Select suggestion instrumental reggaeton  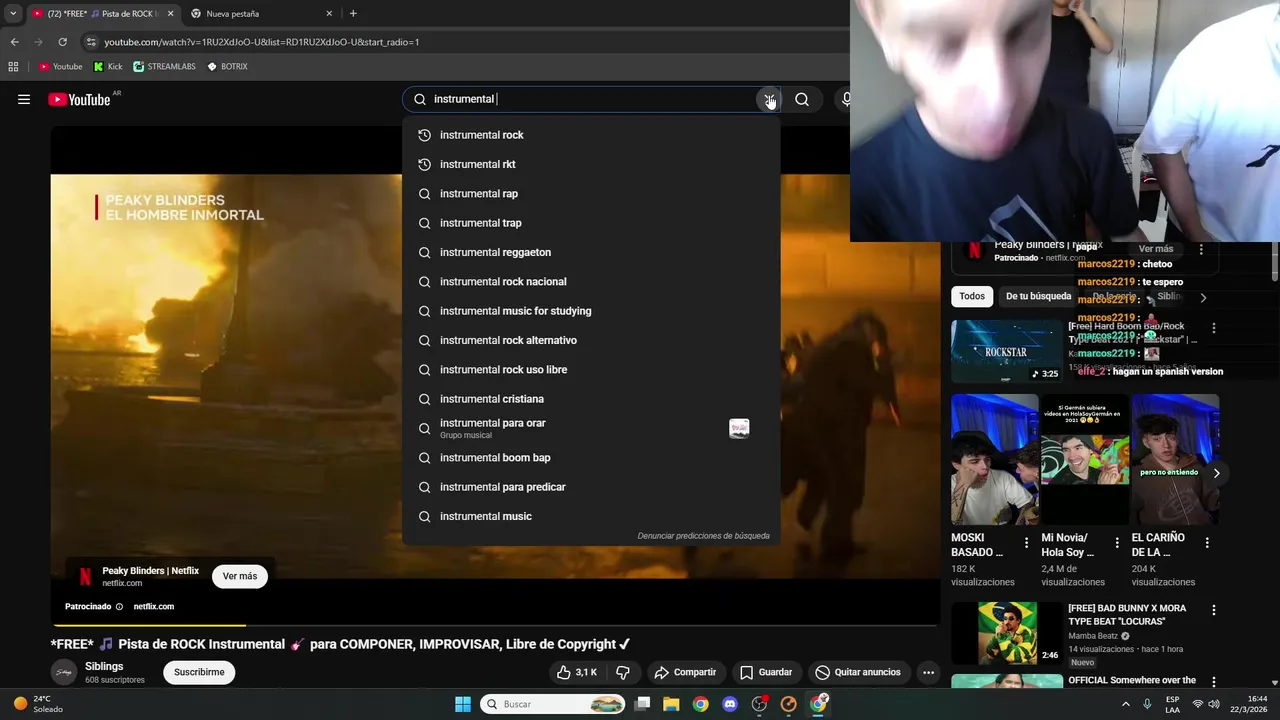[x=591, y=252]
